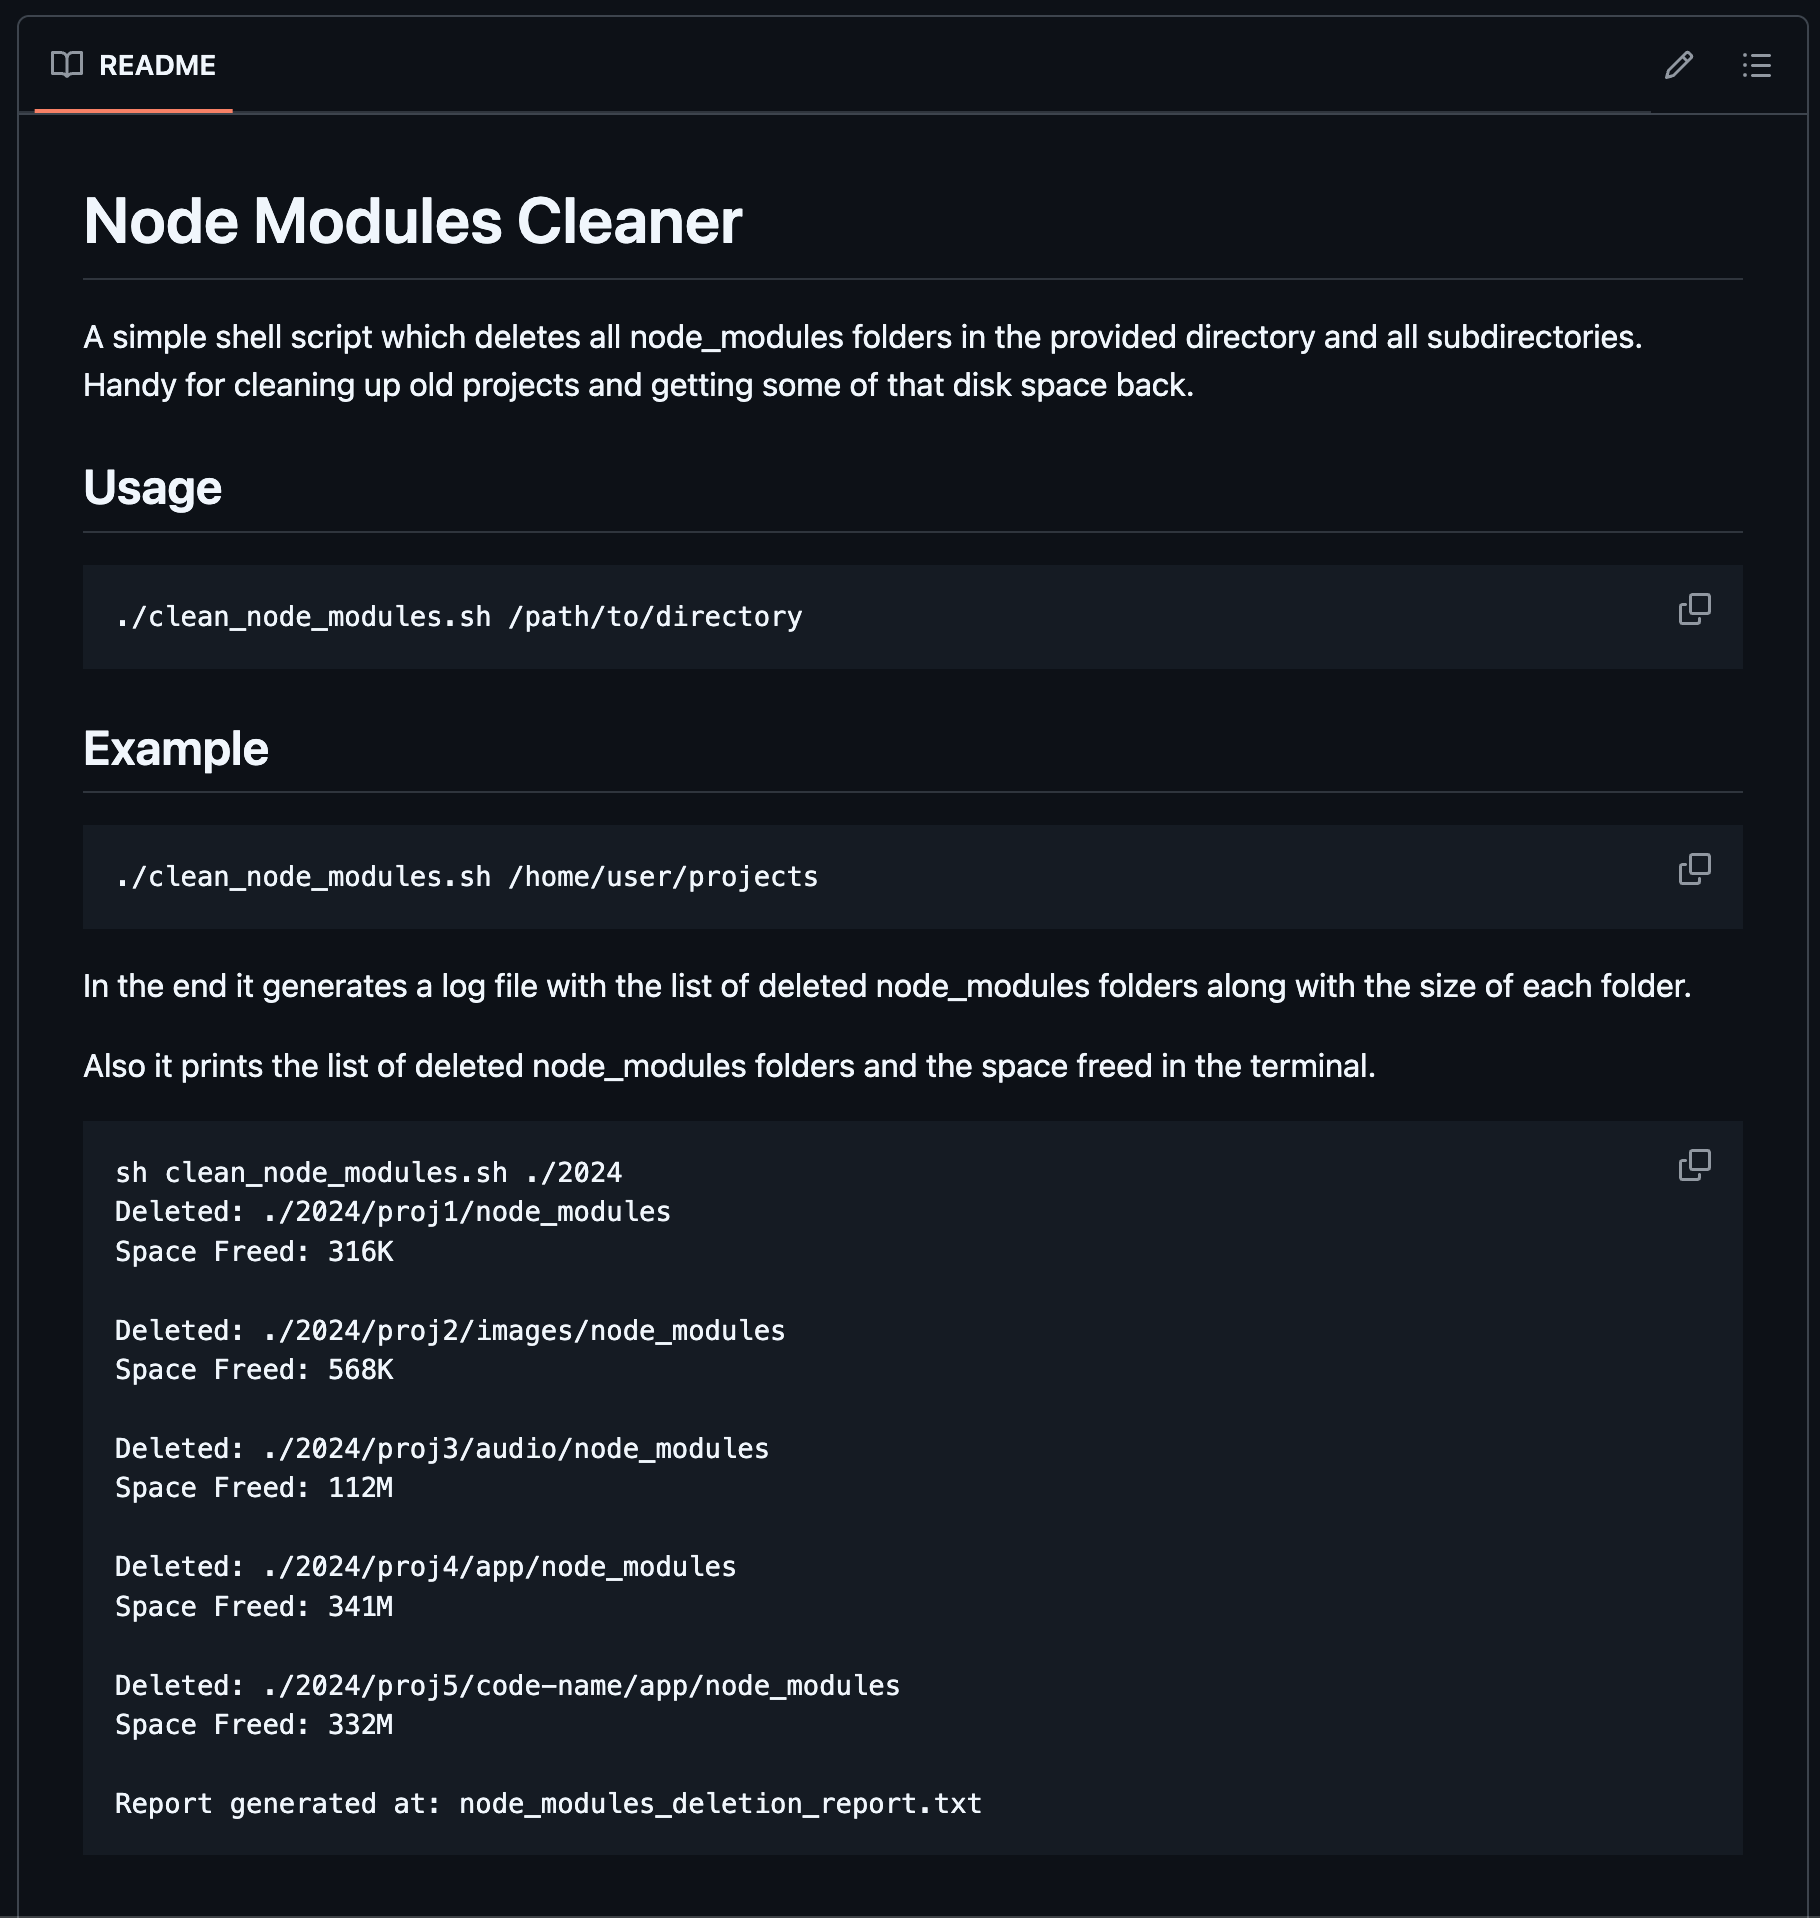1820x1918 pixels.
Task: Click the 'generates a log file' paragraph
Action: coord(887,986)
